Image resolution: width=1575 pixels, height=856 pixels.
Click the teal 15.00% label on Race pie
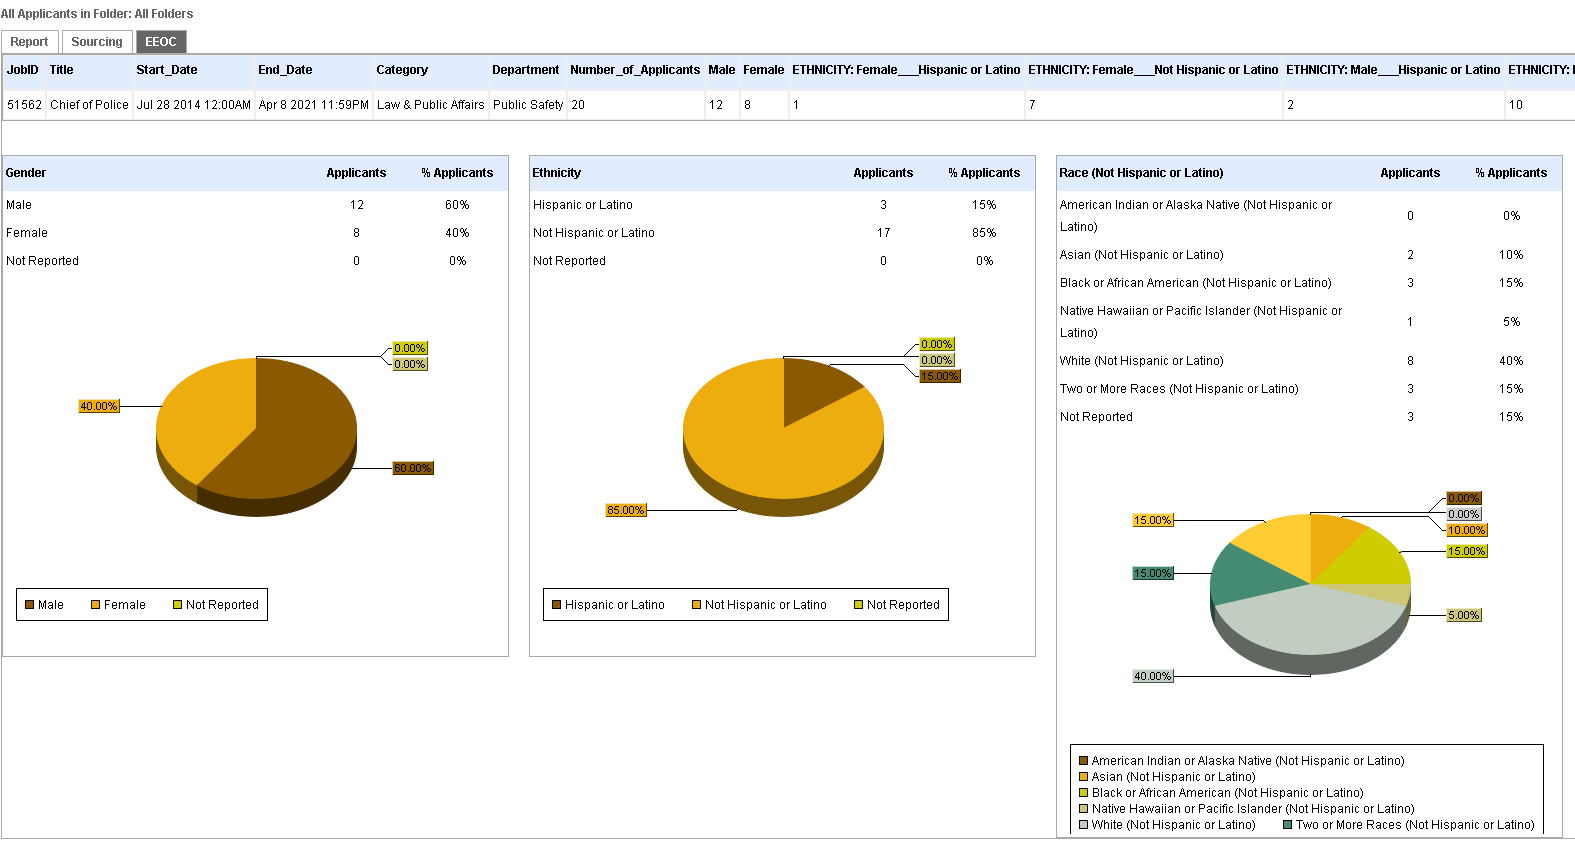coord(1152,573)
